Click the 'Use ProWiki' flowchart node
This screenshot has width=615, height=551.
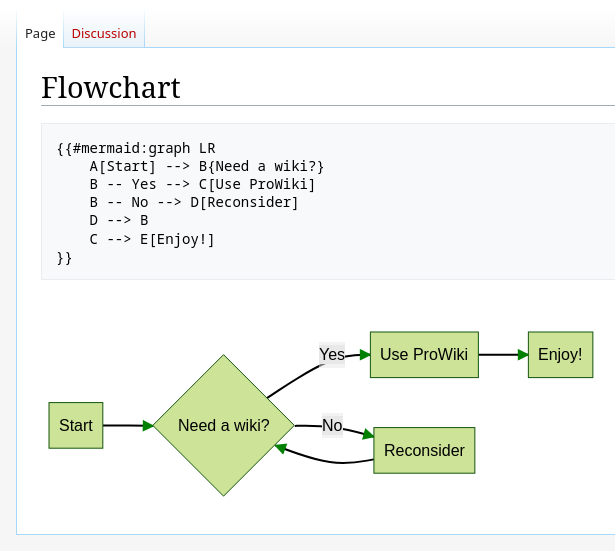pos(424,355)
